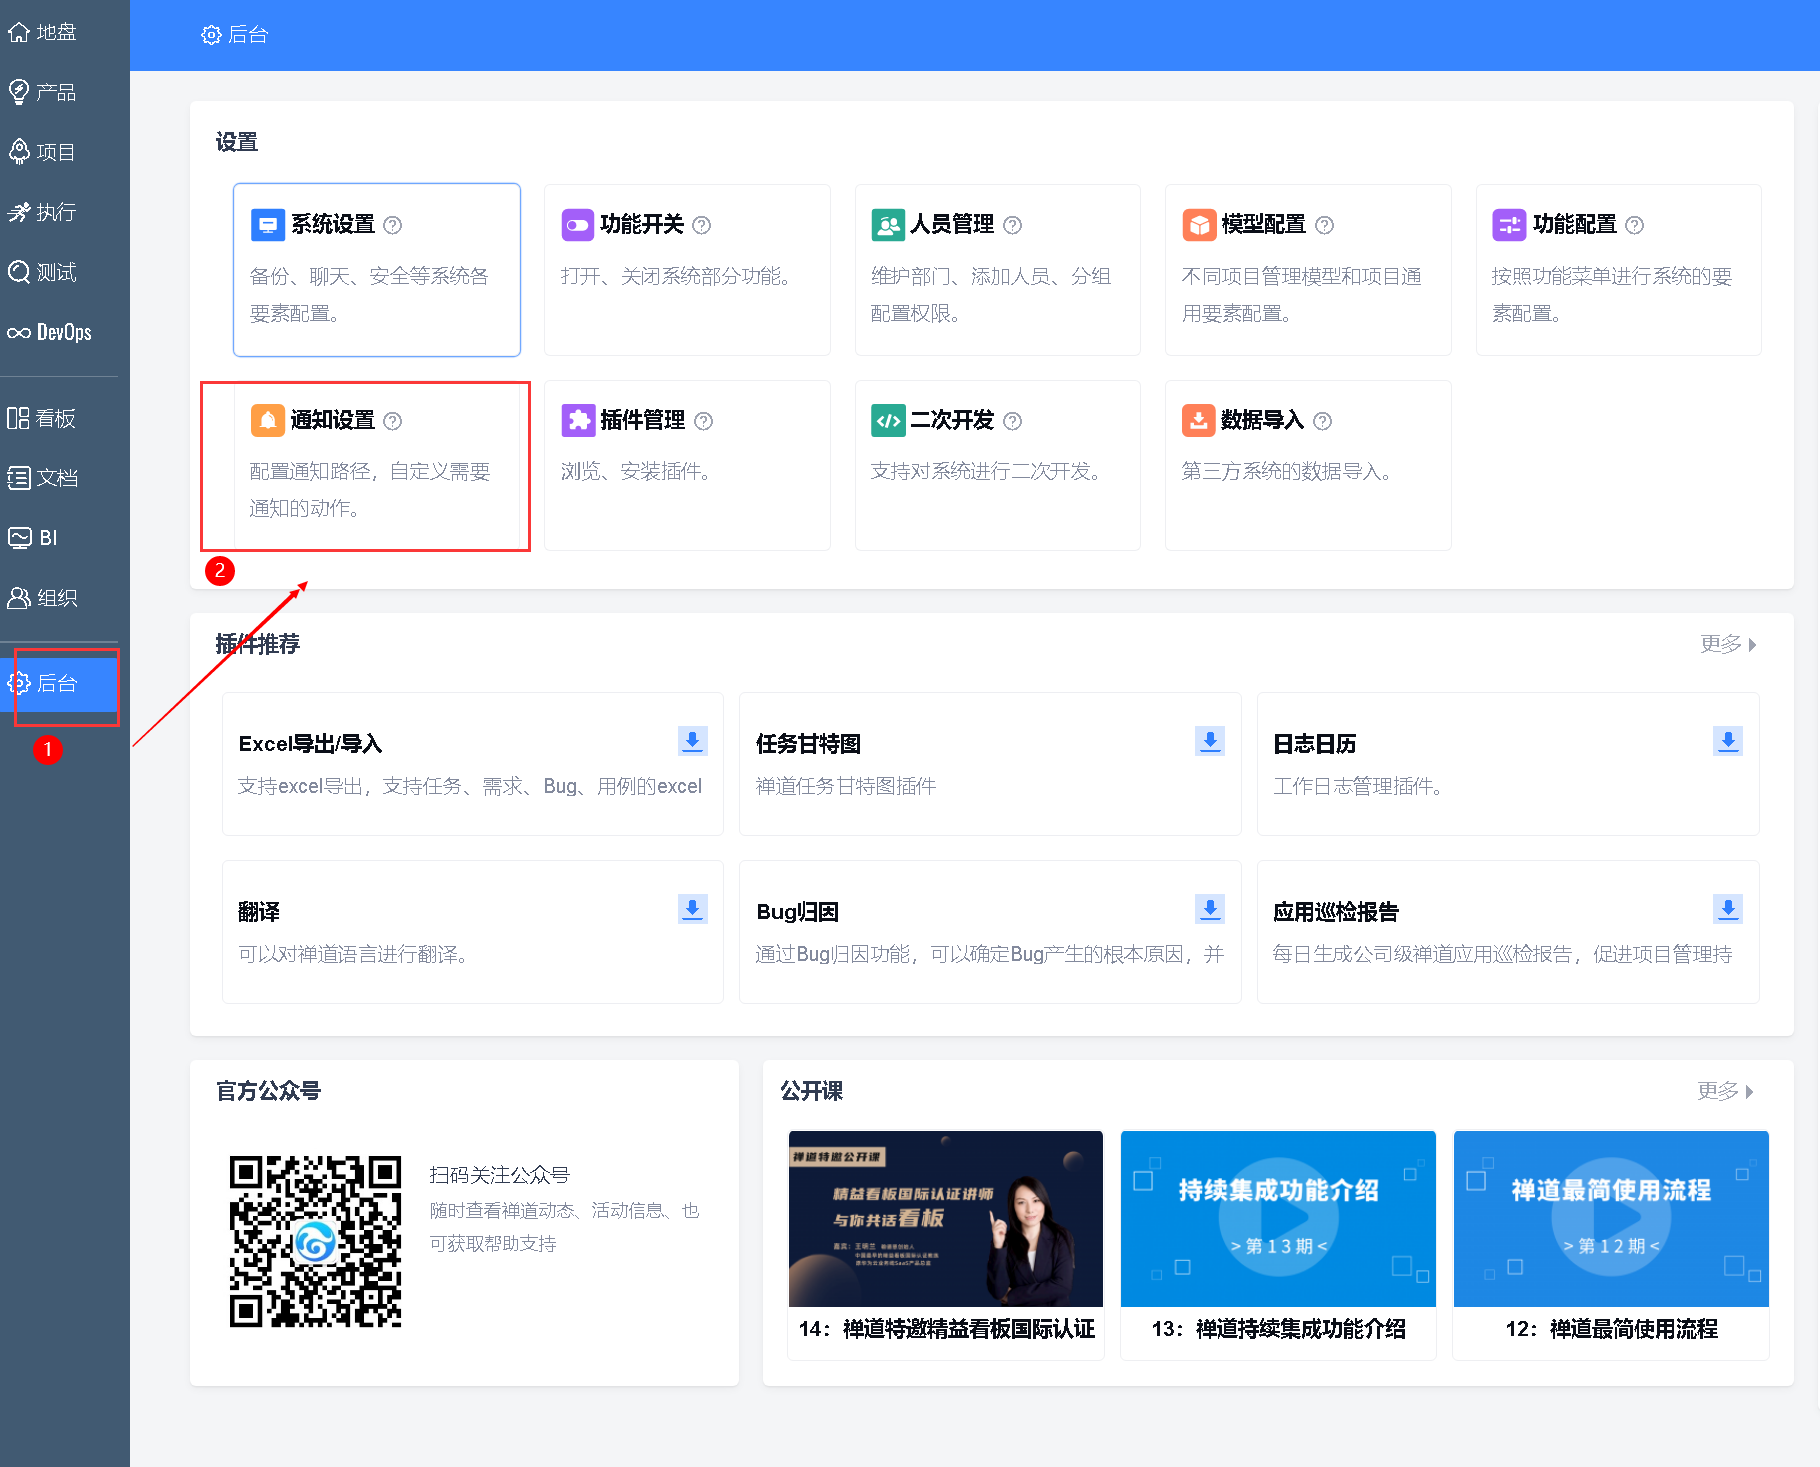The height and width of the screenshot is (1467, 1820).
Task: Show help for 系统设置
Action: [x=393, y=225]
